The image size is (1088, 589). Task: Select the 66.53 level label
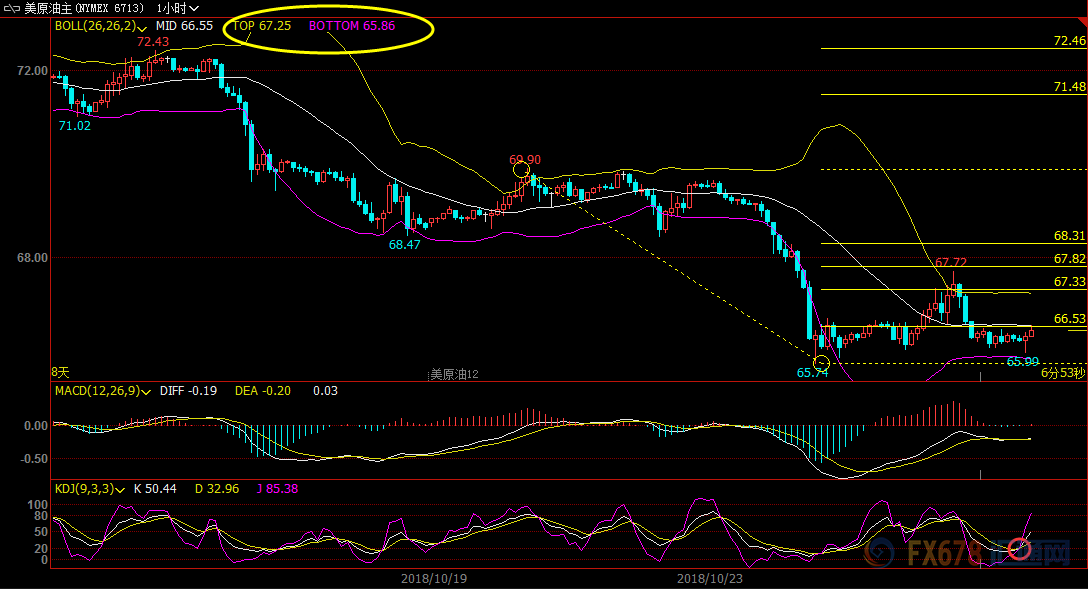tap(1069, 319)
